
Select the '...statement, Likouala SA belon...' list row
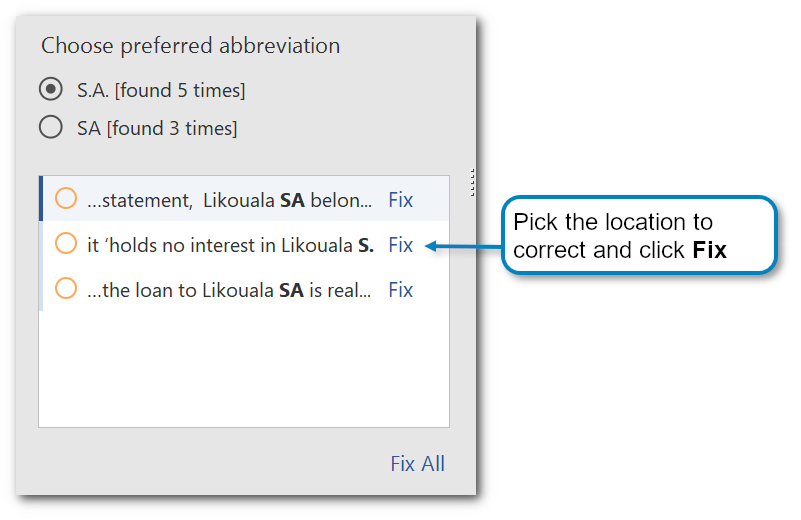[x=229, y=200]
